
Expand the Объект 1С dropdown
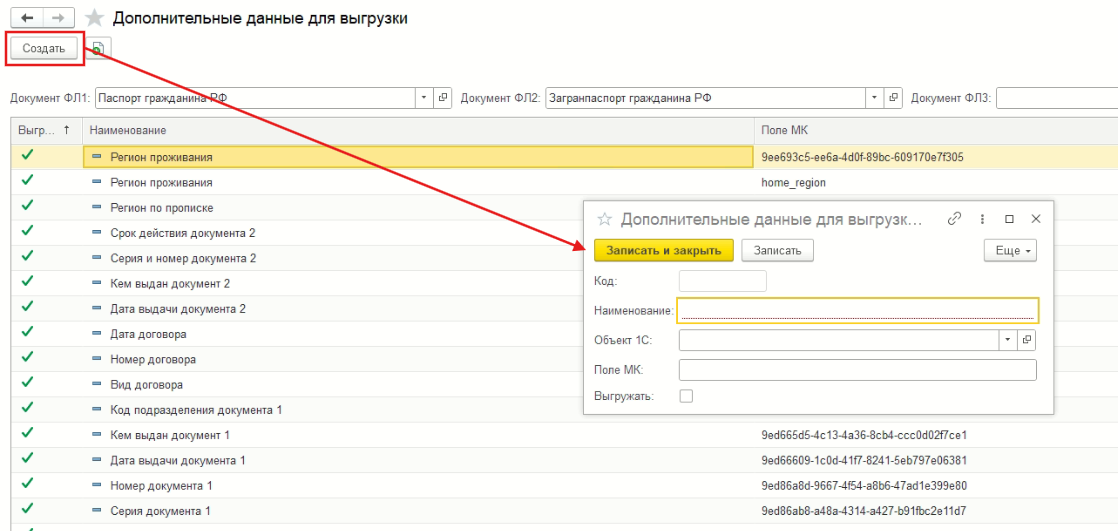point(1007,340)
